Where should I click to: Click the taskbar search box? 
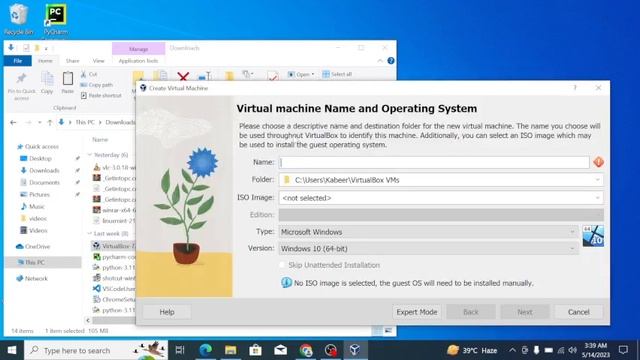pyautogui.click(x=96, y=350)
